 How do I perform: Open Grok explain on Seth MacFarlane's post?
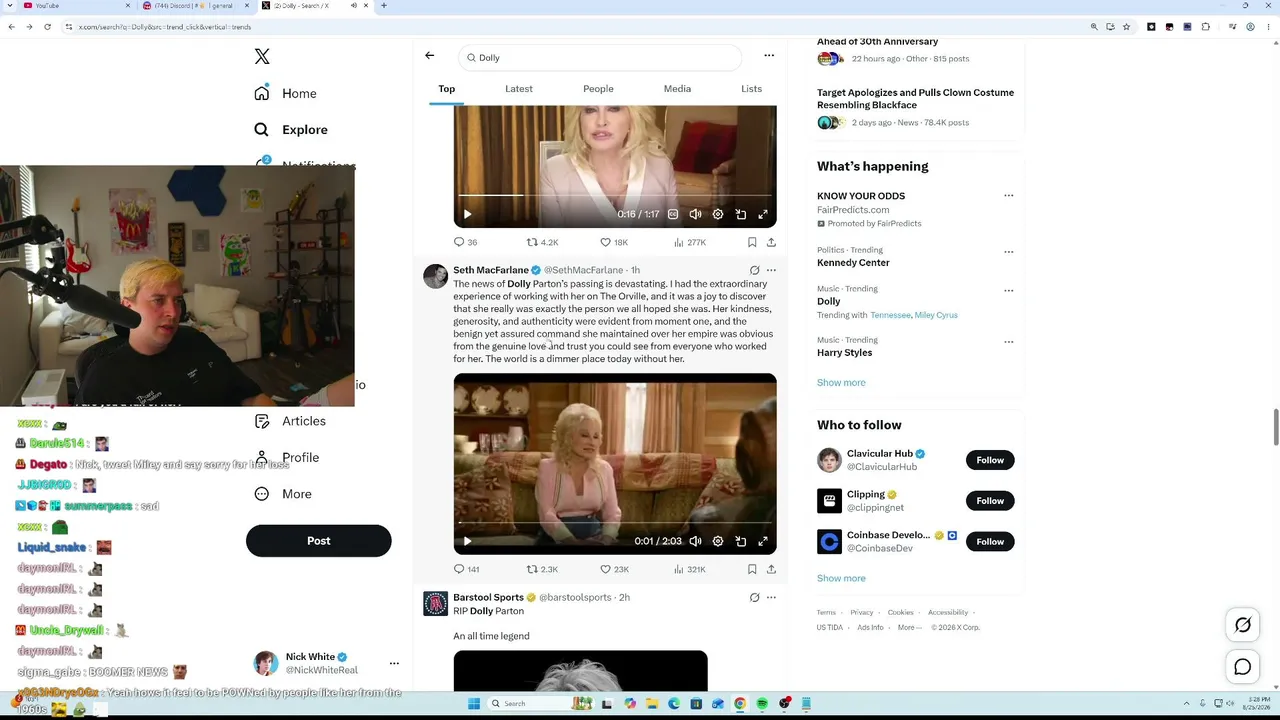(755, 270)
